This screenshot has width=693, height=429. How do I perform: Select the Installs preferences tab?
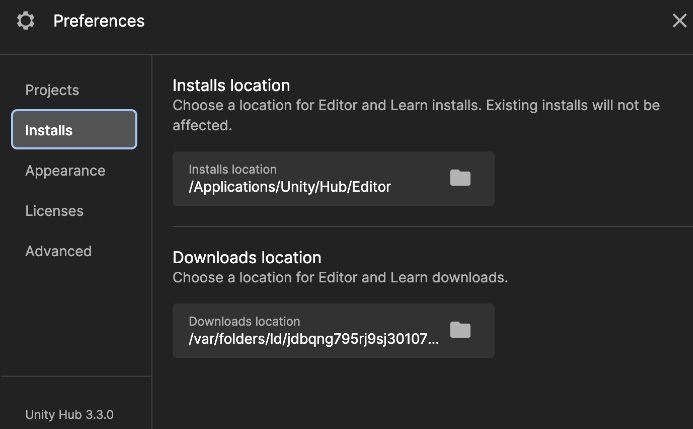tap(74, 129)
